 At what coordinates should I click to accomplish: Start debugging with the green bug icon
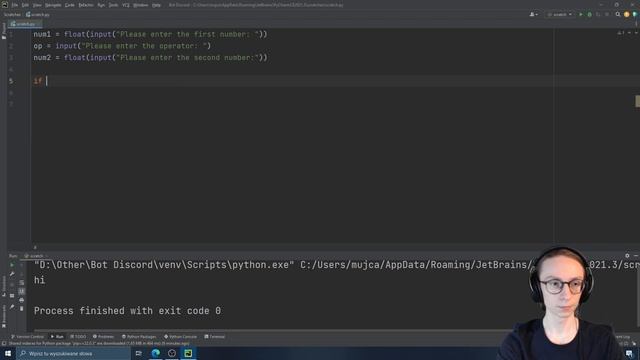589,14
